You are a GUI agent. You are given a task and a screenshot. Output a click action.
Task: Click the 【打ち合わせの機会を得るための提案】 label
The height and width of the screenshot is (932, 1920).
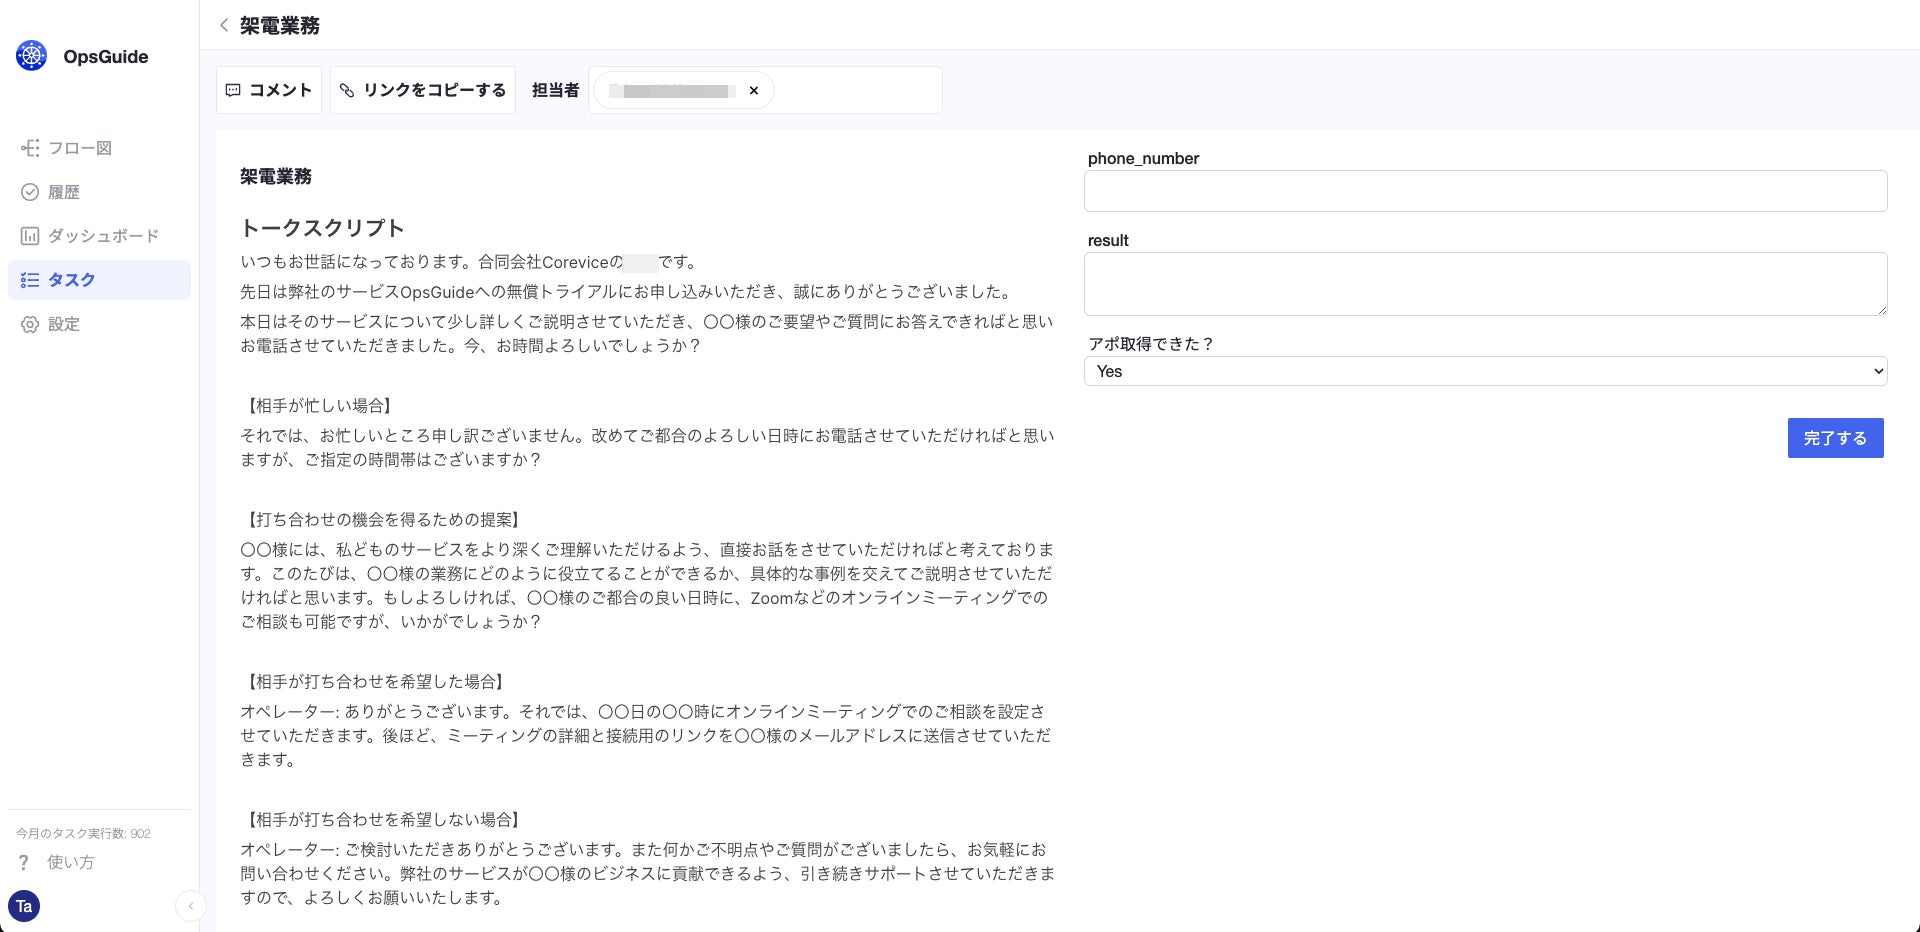tap(382, 520)
